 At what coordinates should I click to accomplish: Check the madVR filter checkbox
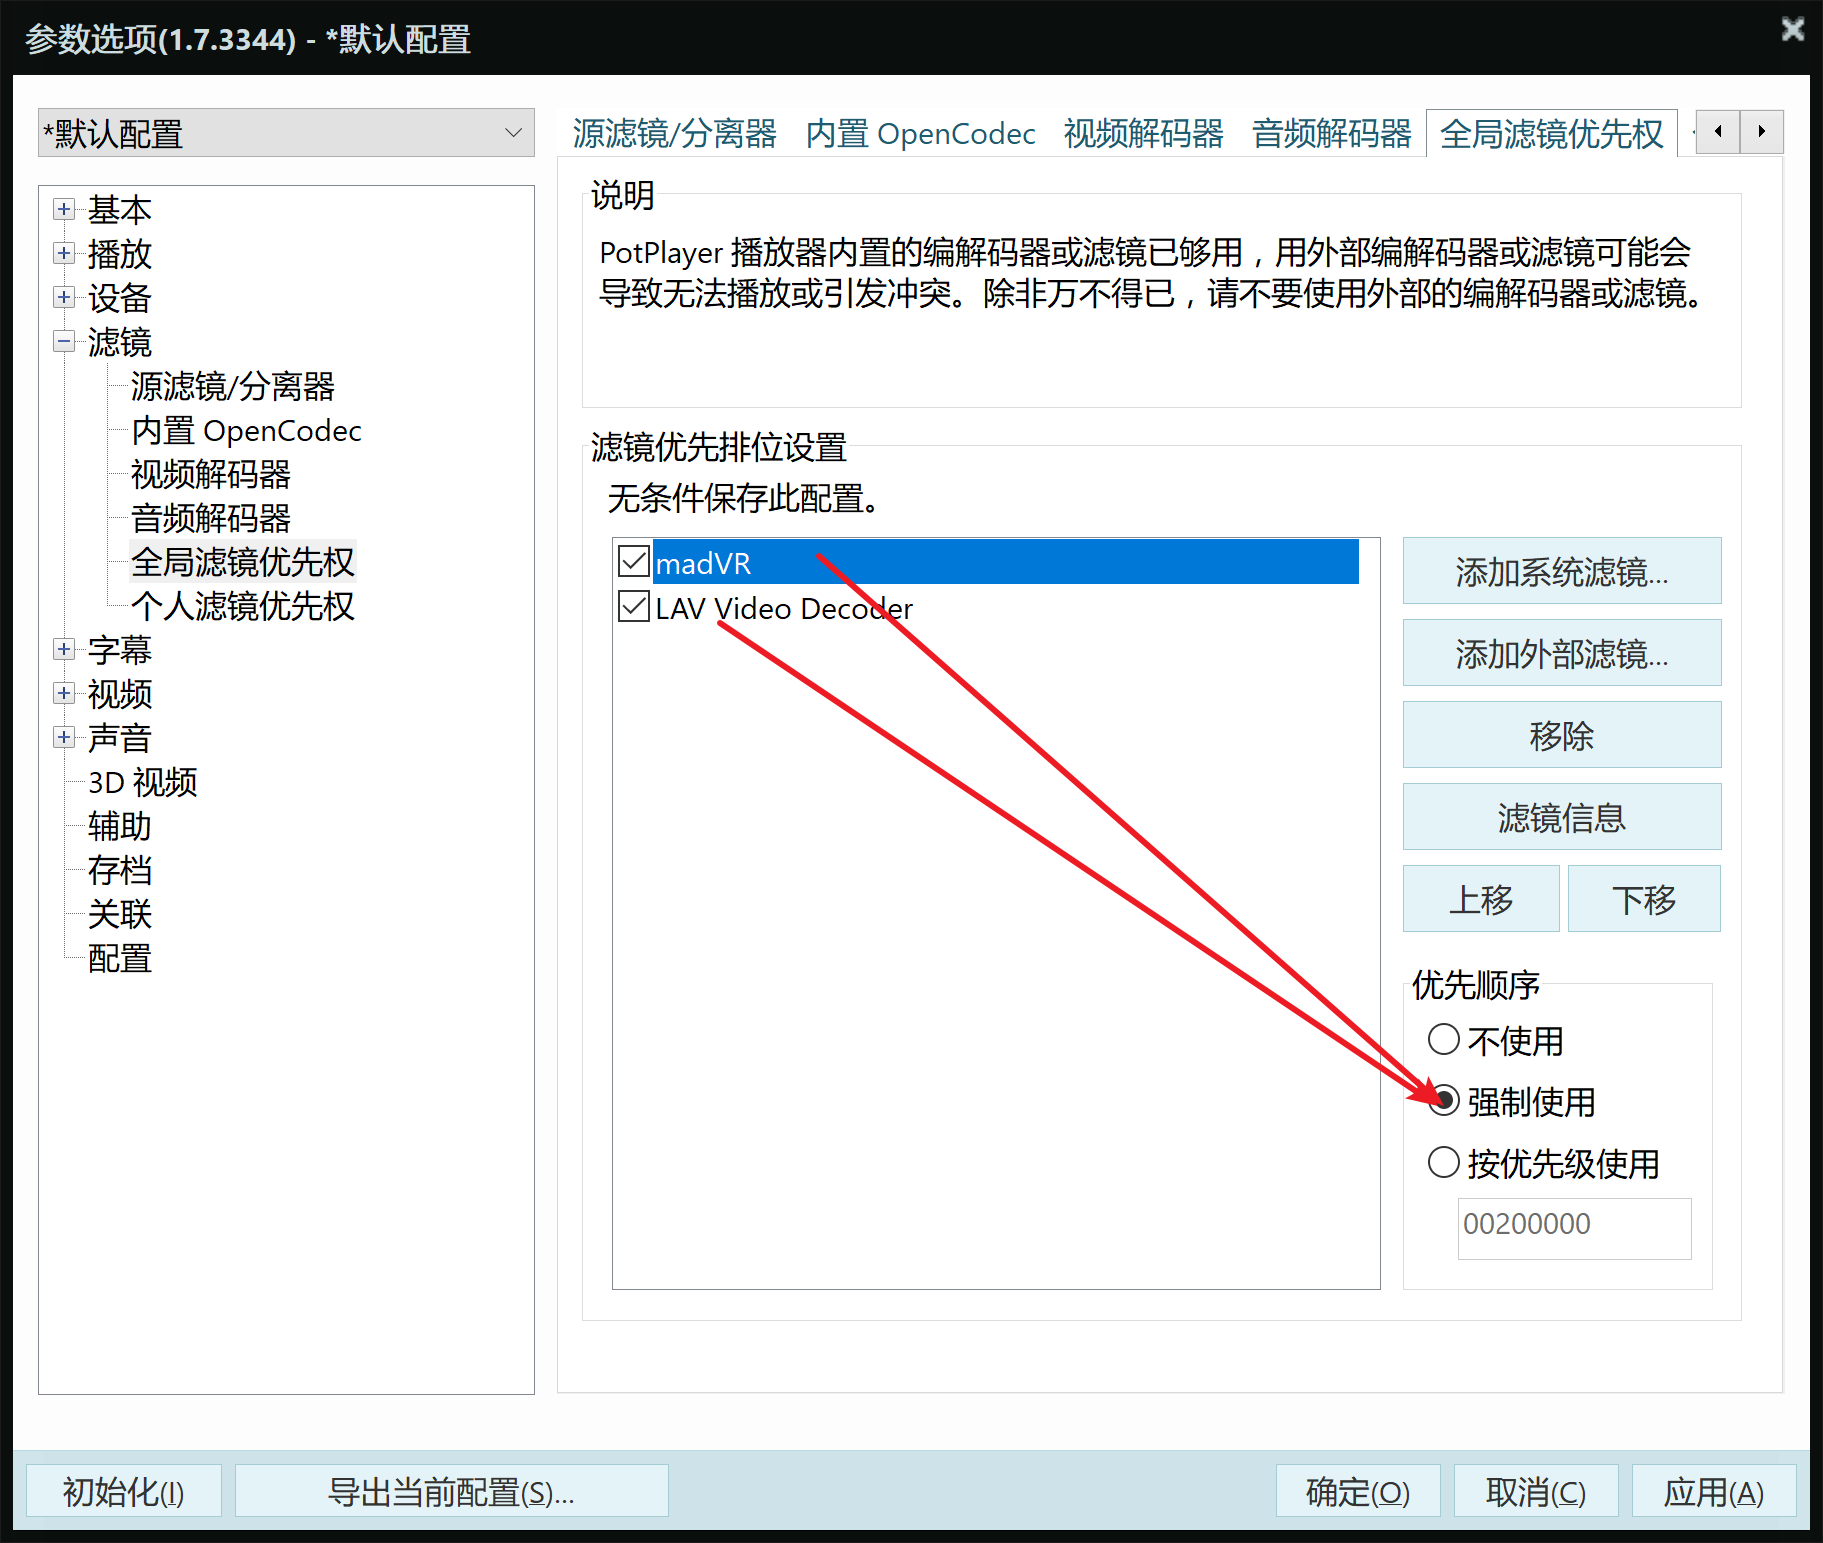click(632, 561)
